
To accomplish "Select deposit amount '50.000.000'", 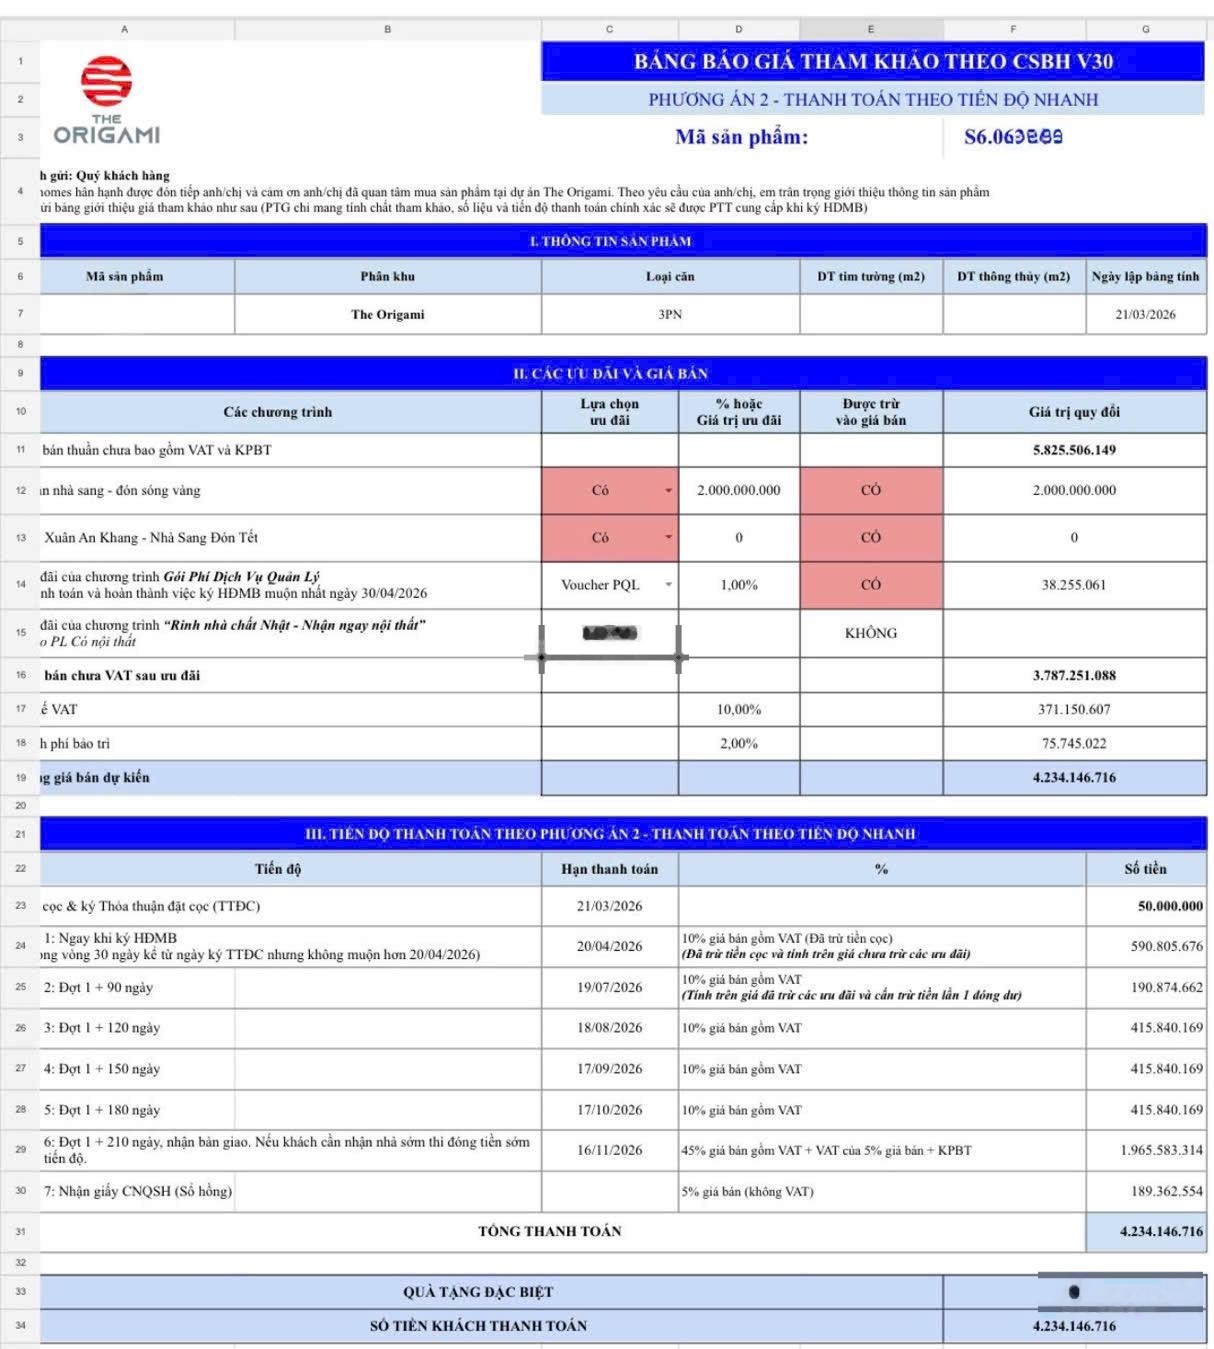I will (1146, 906).
